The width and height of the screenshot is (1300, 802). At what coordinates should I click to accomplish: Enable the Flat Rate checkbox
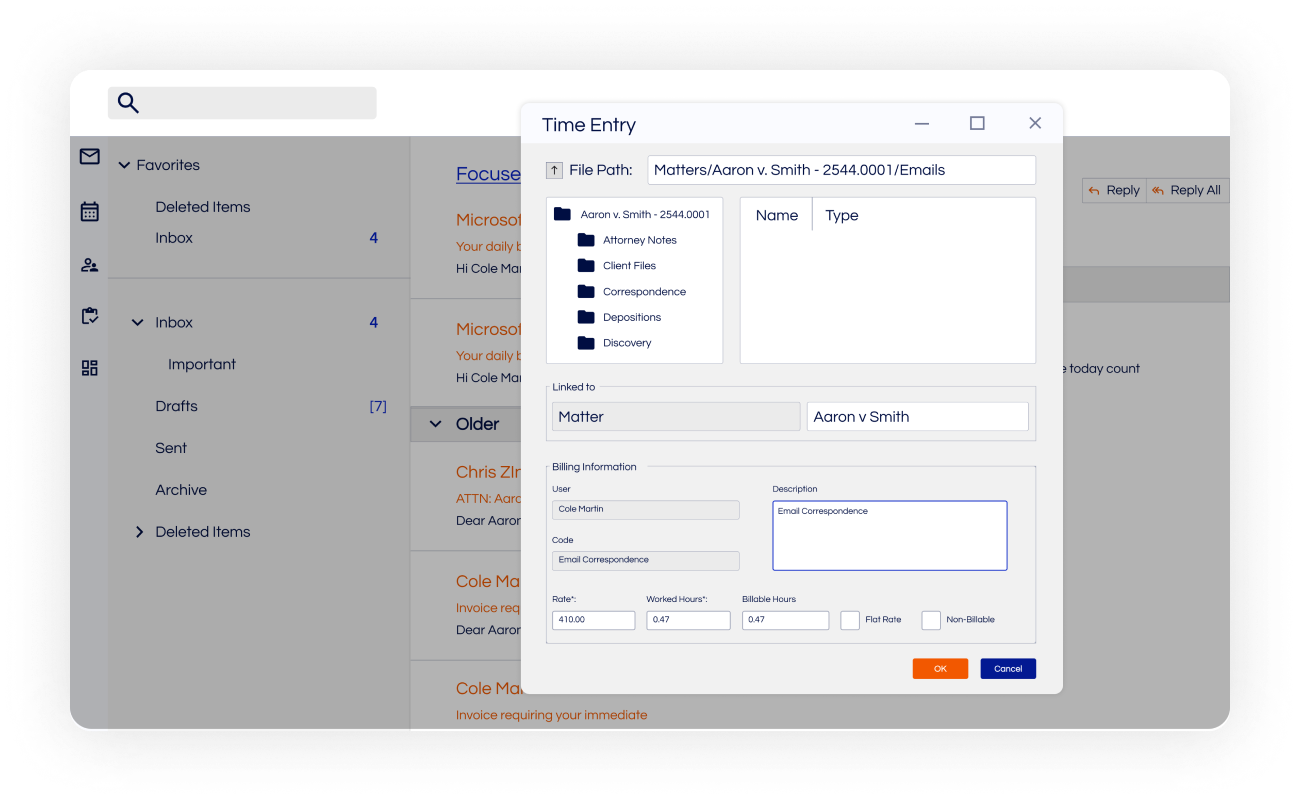[849, 620]
